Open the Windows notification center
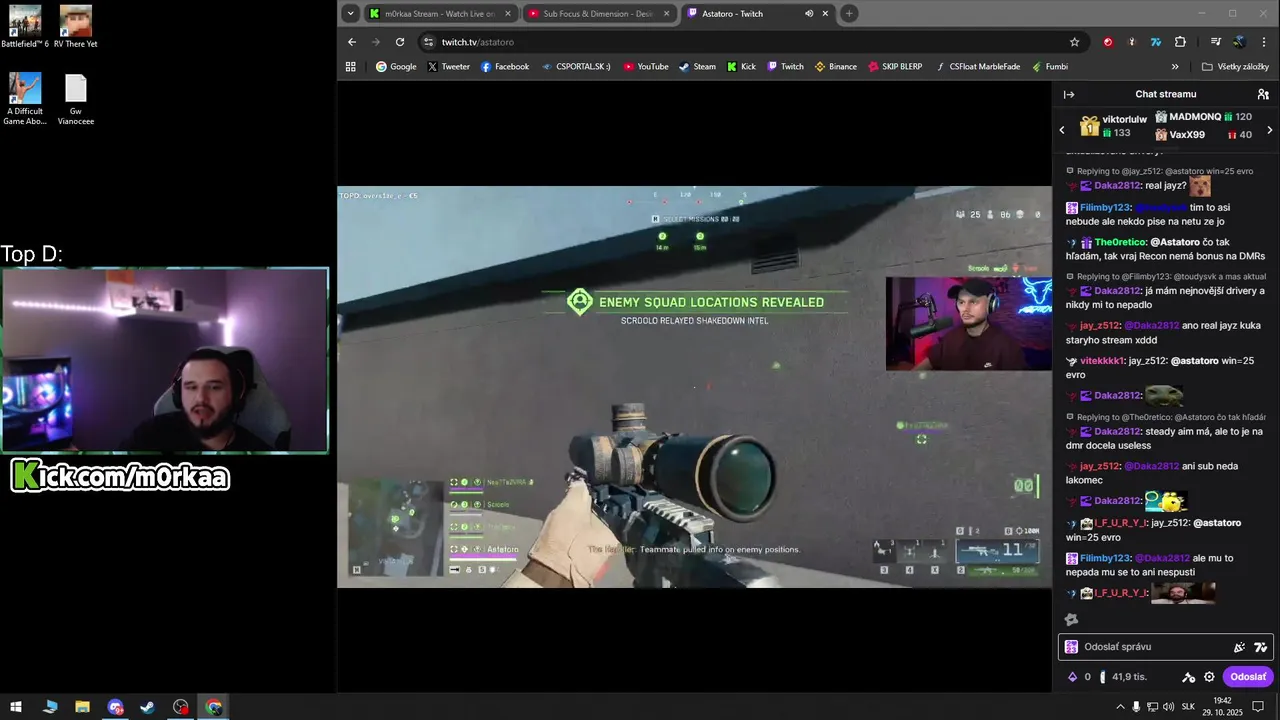The height and width of the screenshot is (720, 1280). pos(1259,707)
